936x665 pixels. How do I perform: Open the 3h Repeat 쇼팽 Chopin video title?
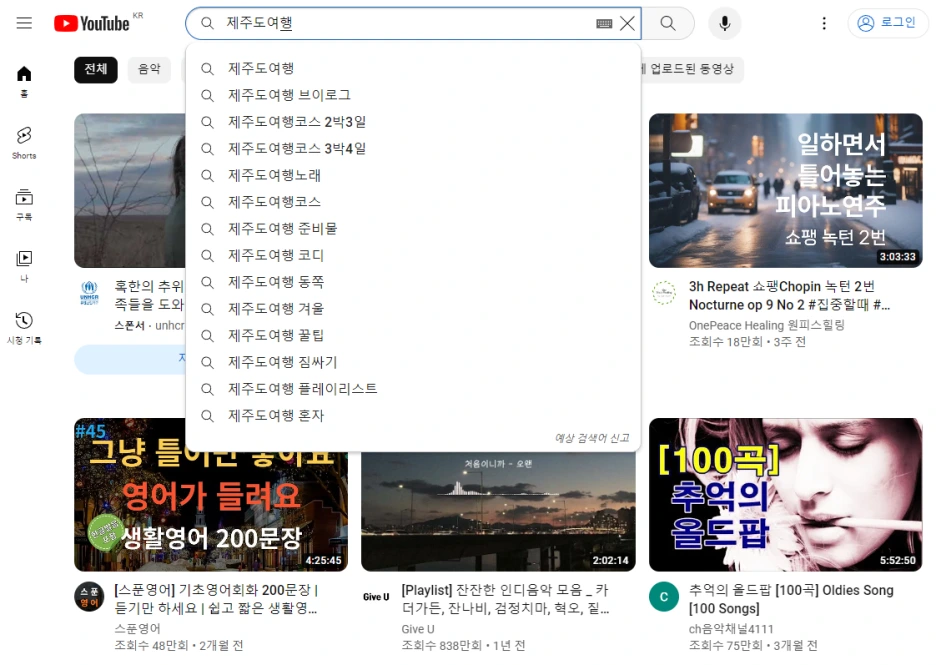click(x=789, y=295)
